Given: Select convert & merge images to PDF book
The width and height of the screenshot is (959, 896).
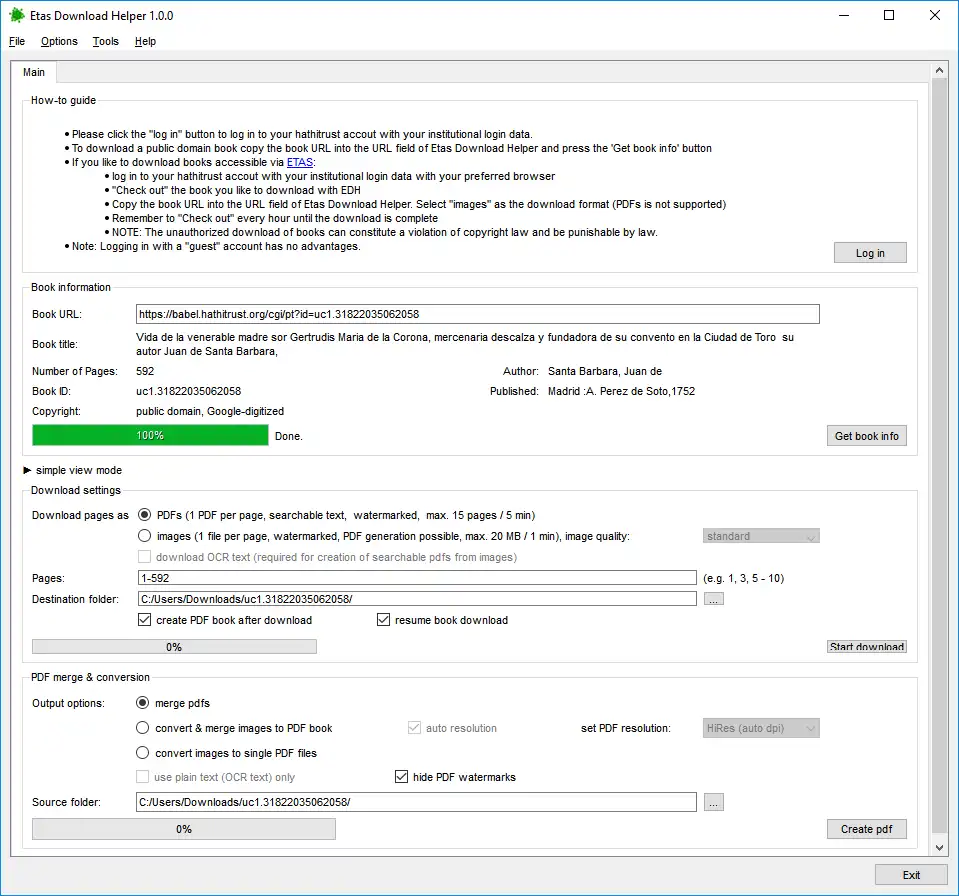Looking at the screenshot, I should [143, 728].
